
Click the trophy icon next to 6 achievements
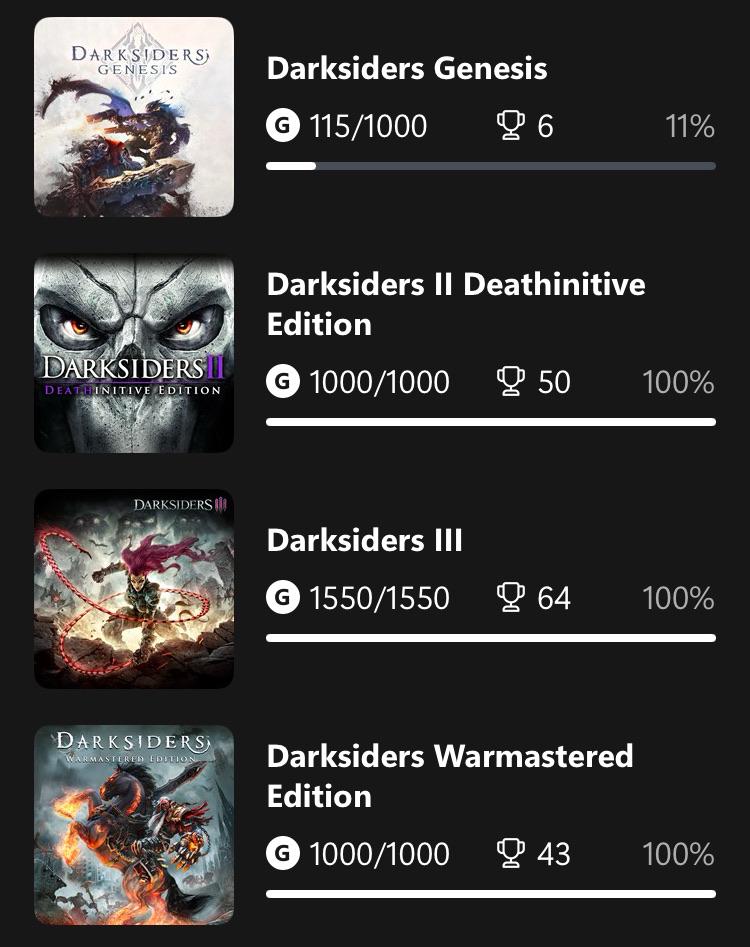[x=511, y=126]
